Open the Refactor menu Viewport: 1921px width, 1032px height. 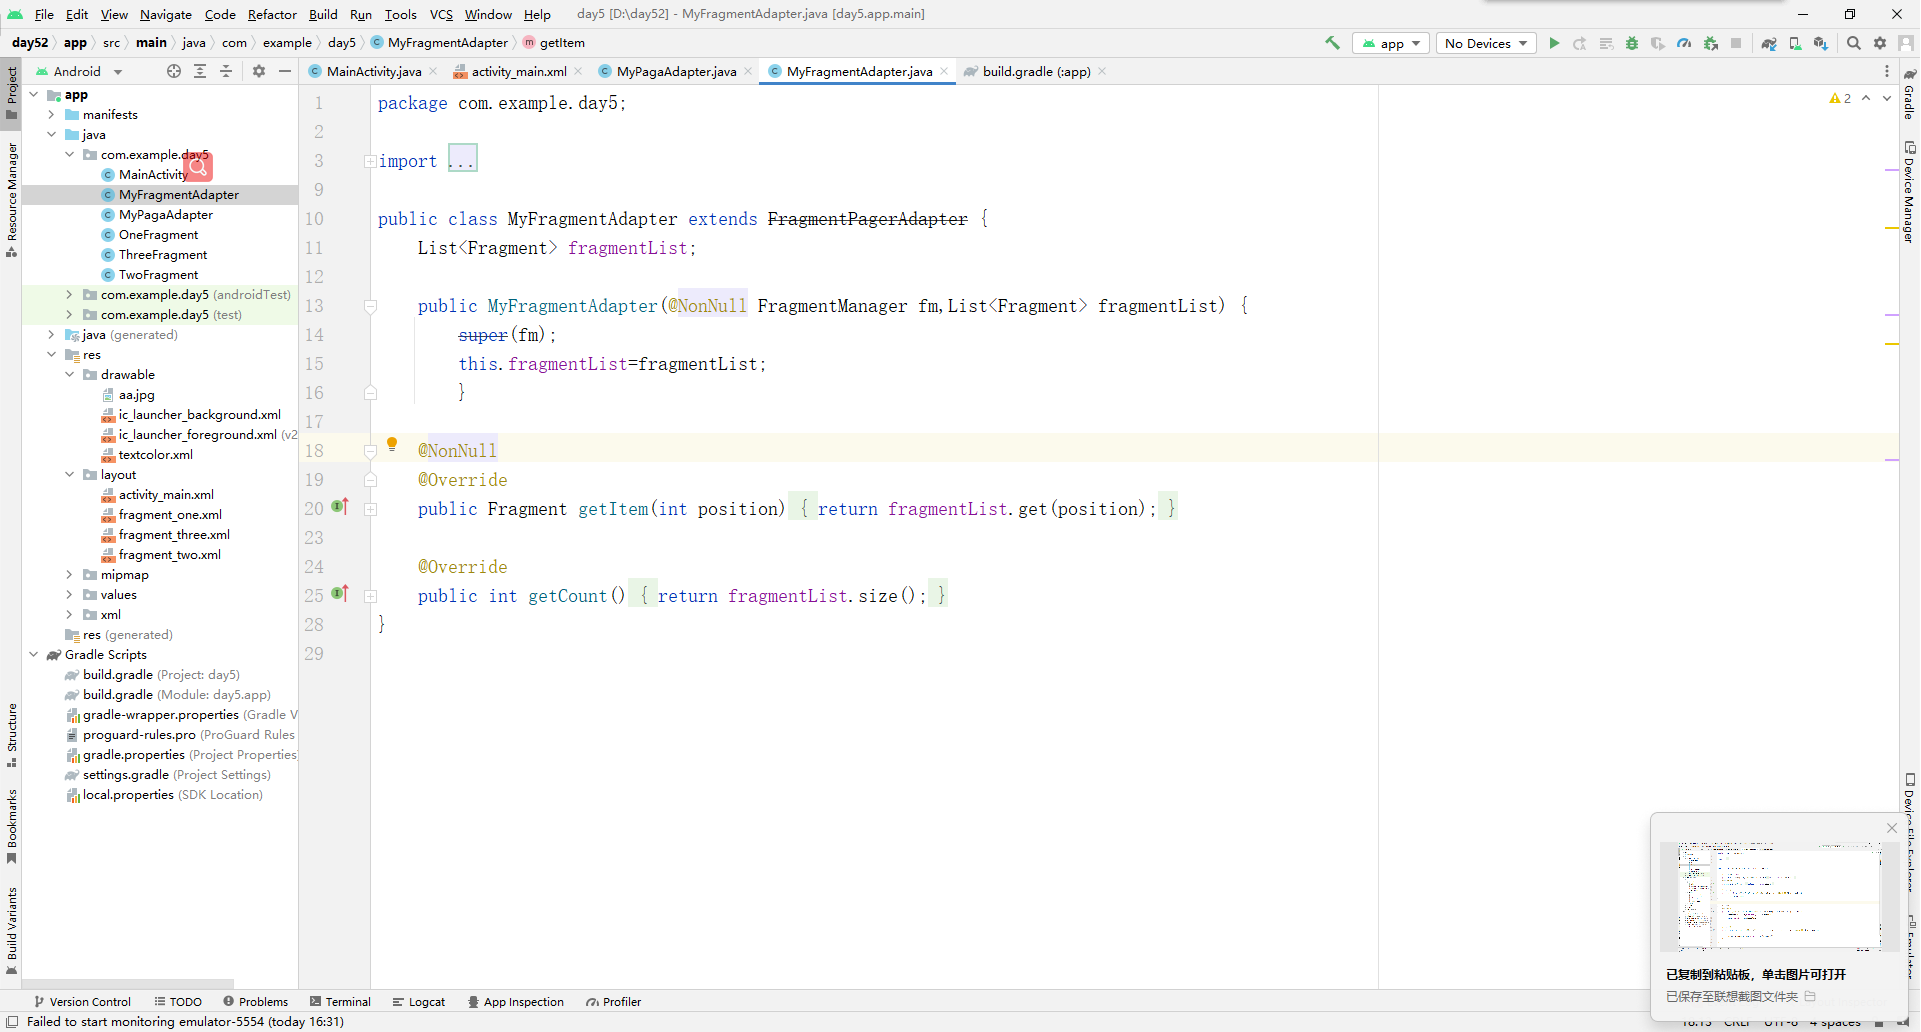(272, 14)
